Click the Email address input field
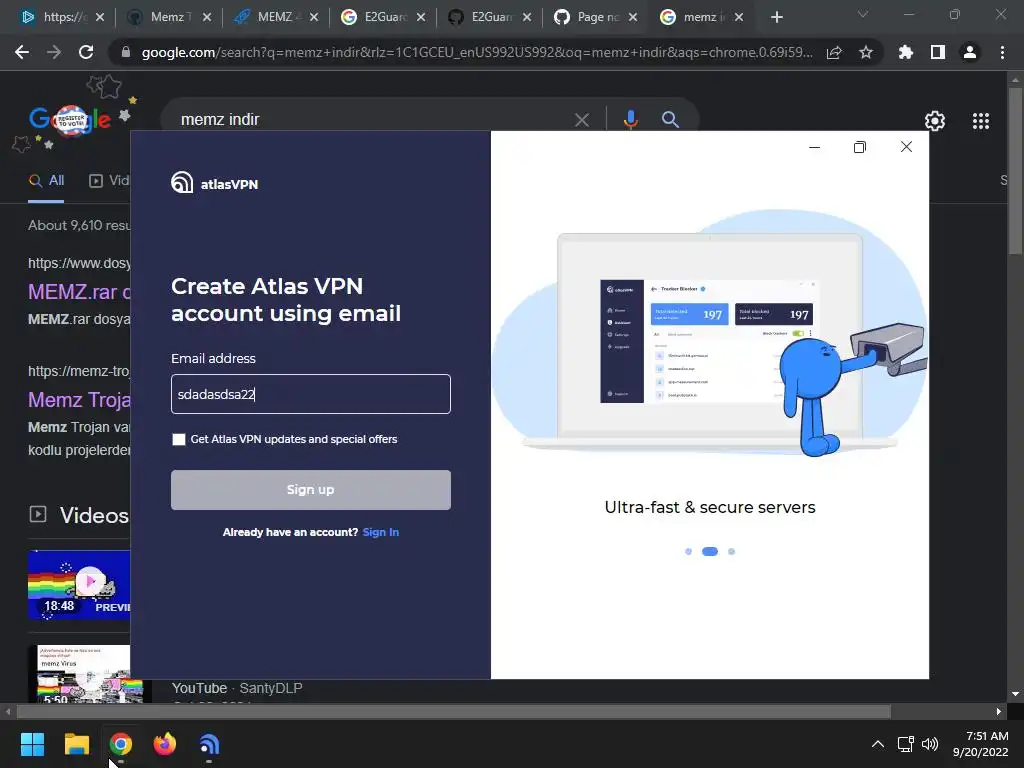 click(311, 394)
